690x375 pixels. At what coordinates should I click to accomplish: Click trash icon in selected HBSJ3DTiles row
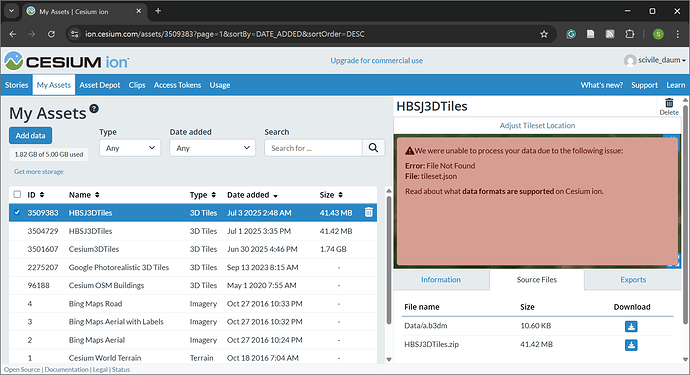(x=369, y=213)
